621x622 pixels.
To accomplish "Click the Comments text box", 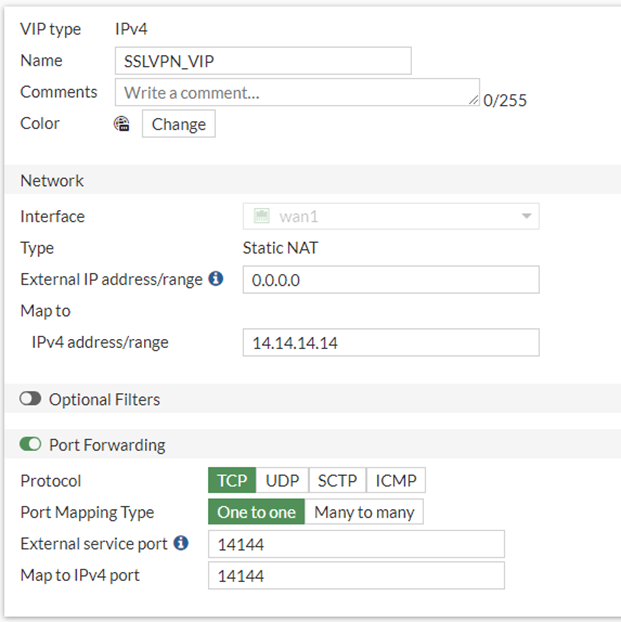I will pyautogui.click(x=296, y=92).
